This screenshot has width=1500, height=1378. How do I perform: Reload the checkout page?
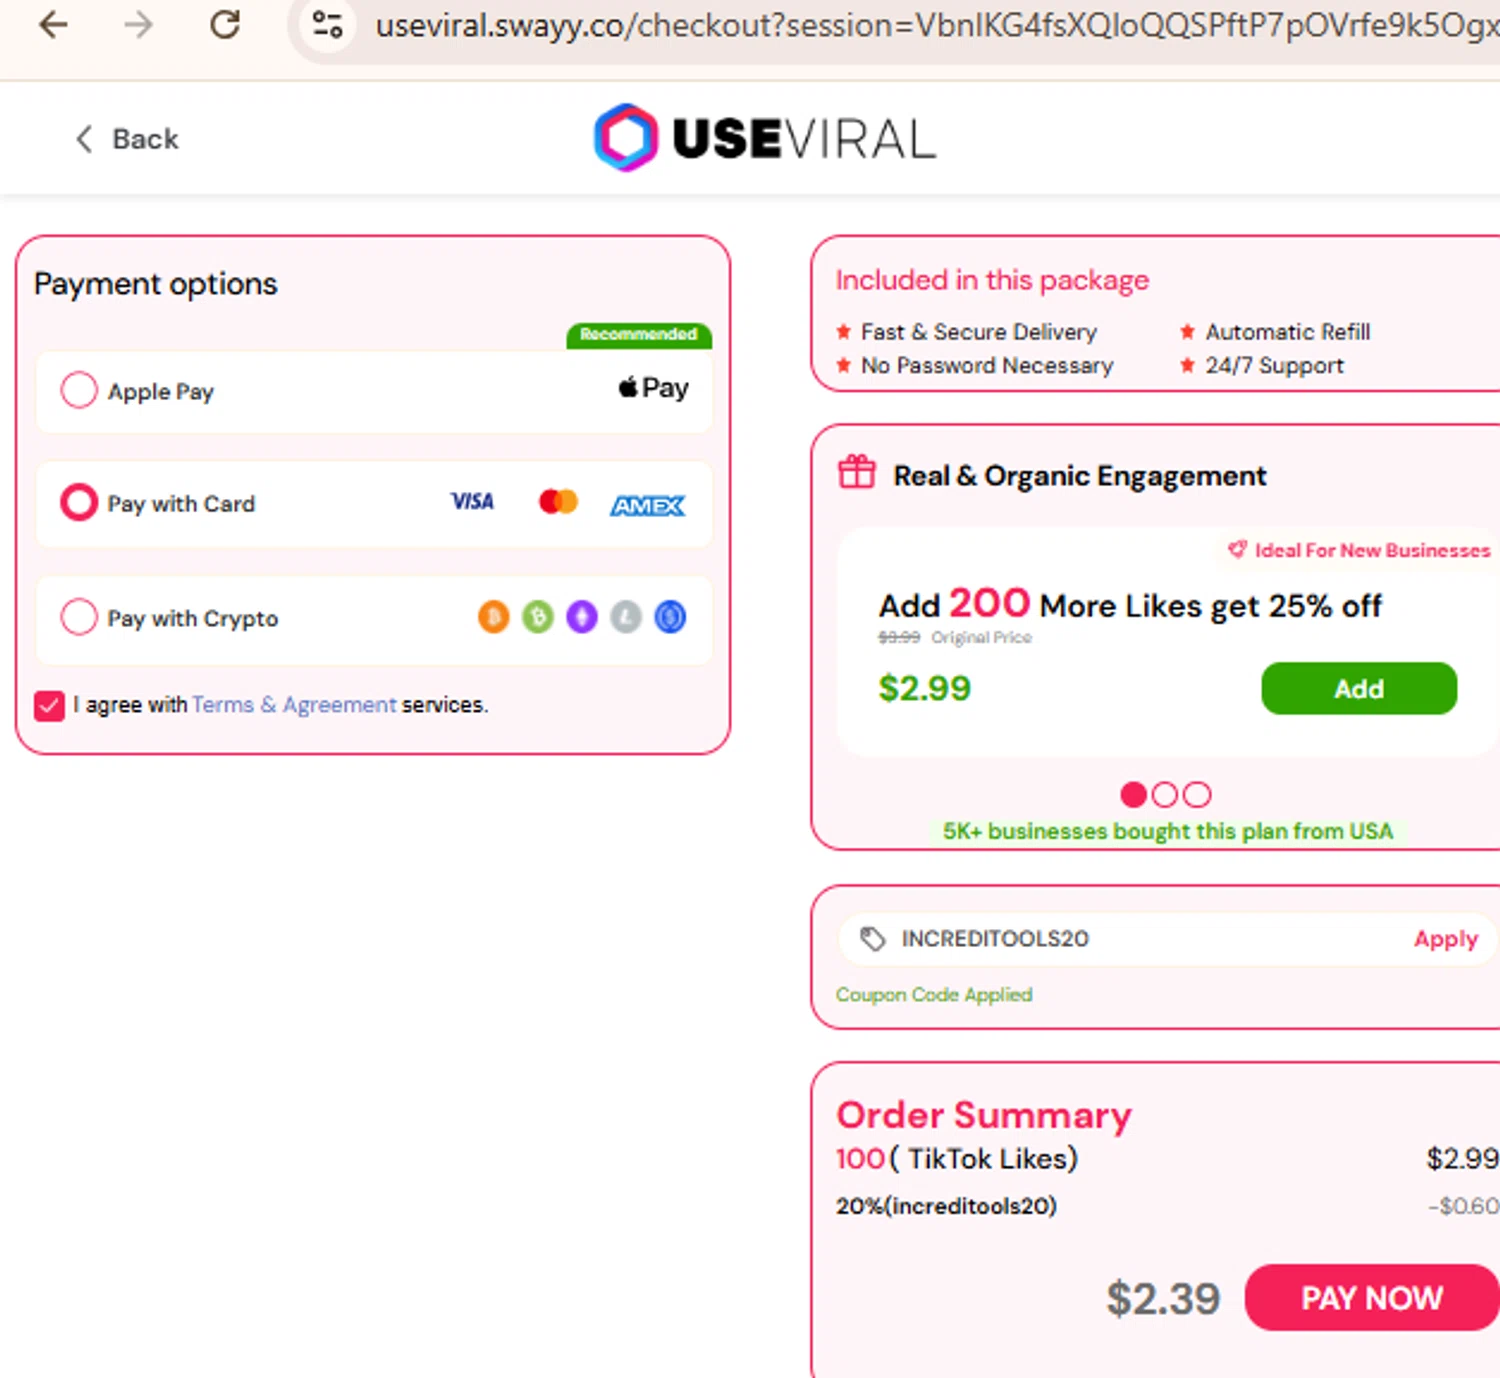point(225,24)
